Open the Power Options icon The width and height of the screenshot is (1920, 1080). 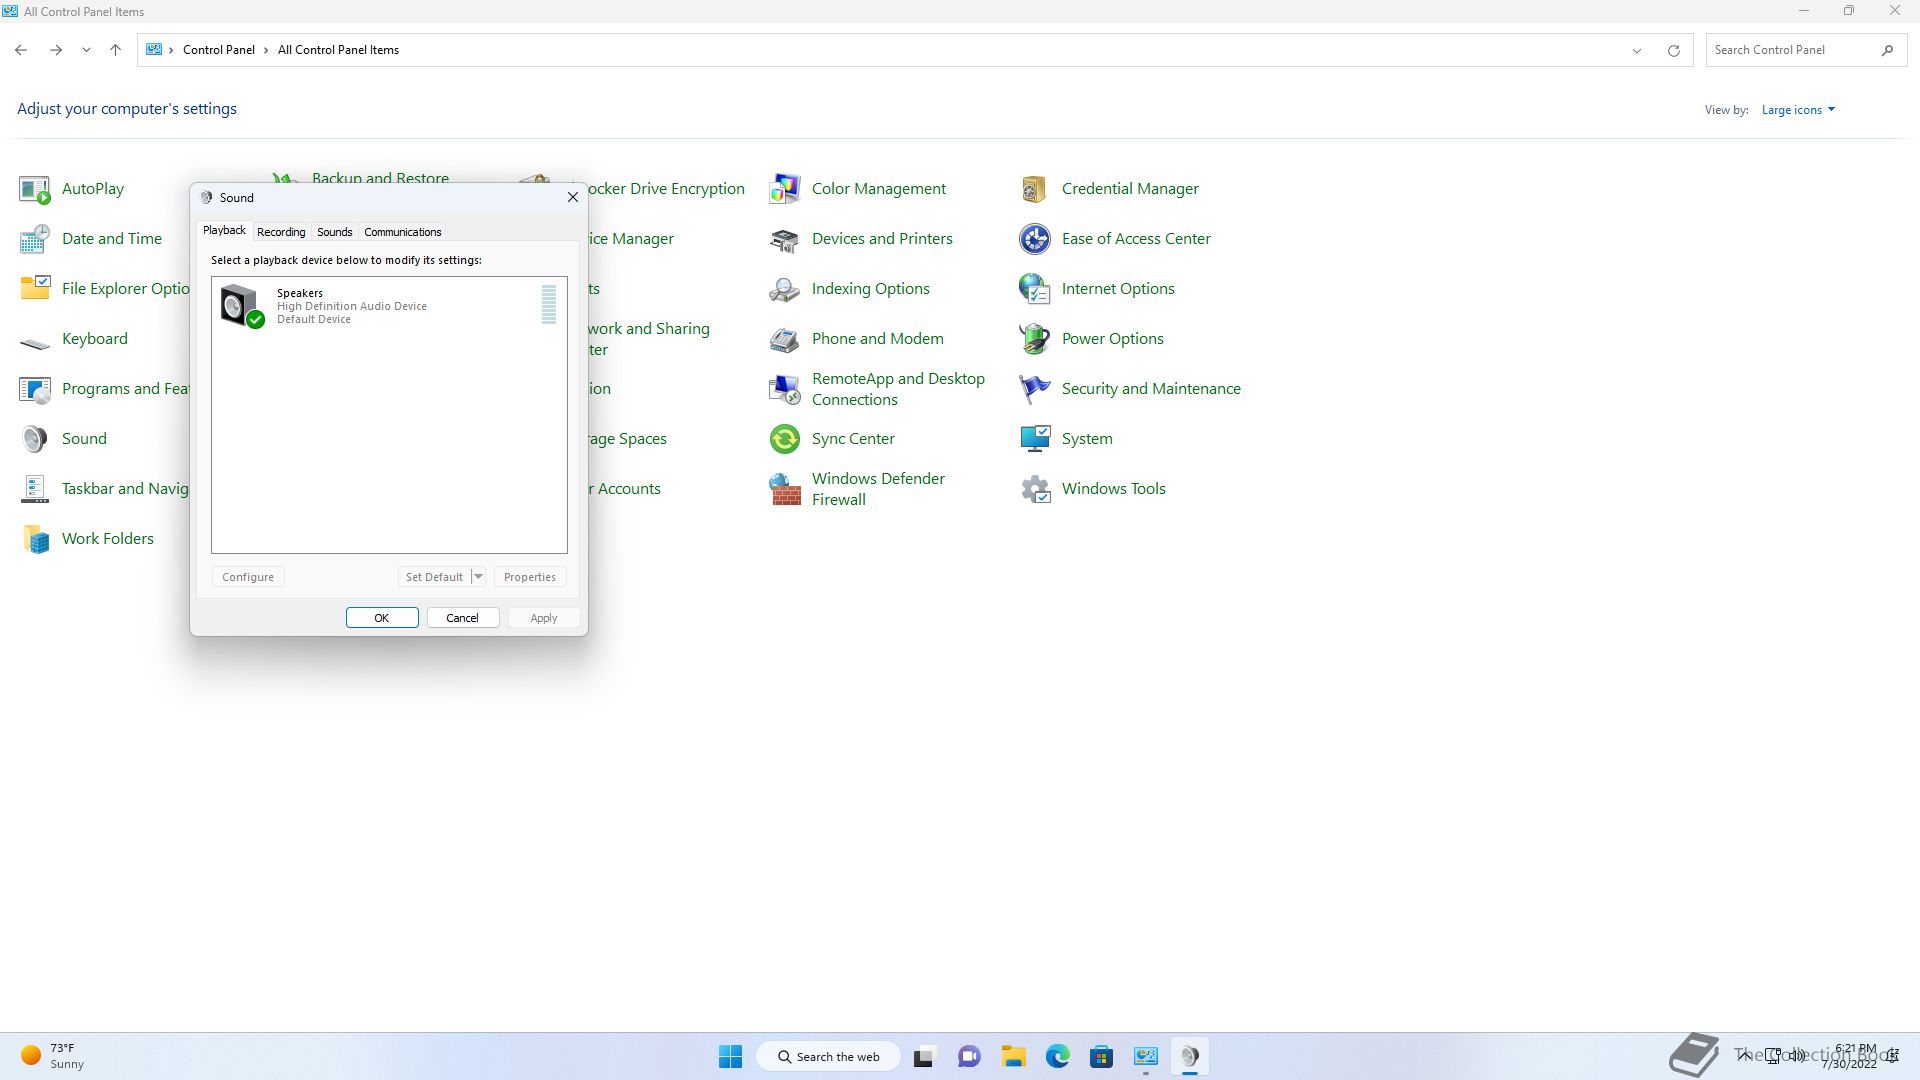(1035, 339)
